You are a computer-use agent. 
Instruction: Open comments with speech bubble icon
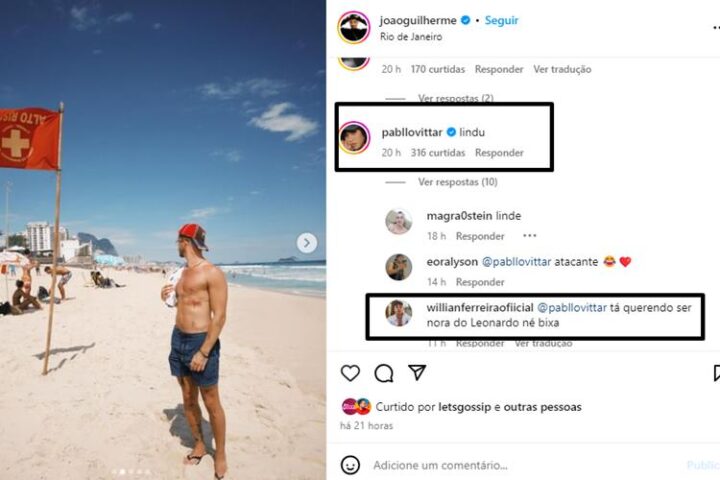click(x=384, y=373)
